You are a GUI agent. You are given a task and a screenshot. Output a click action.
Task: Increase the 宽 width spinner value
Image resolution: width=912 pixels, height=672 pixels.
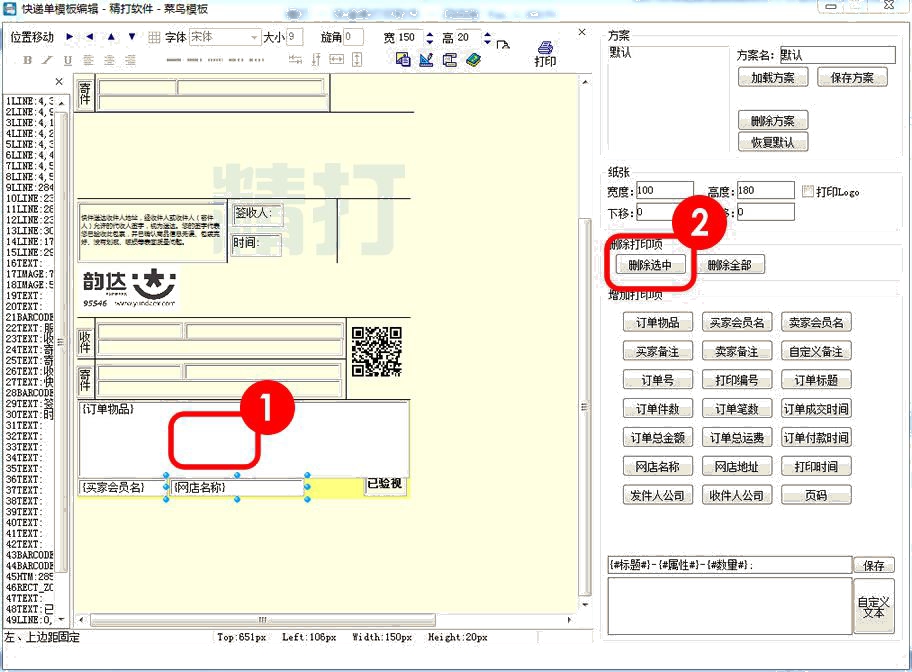[430, 33]
